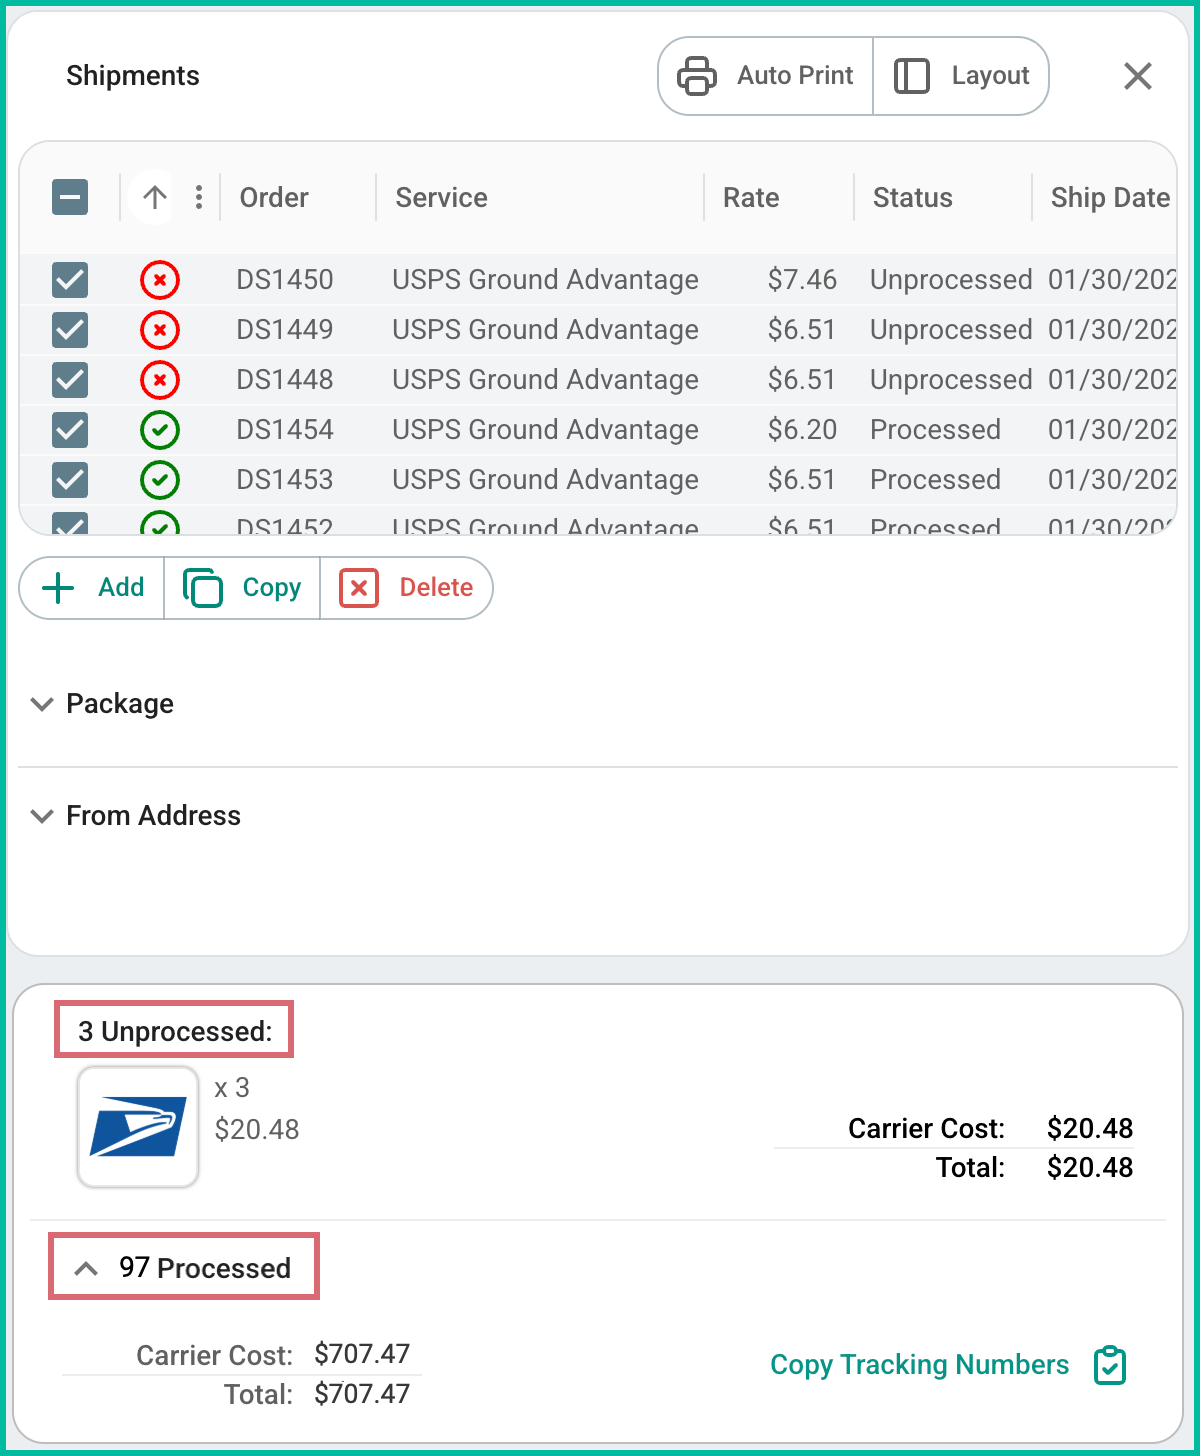Image resolution: width=1200 pixels, height=1456 pixels.
Task: Click the green check status icon for DS1454
Action: [x=160, y=430]
